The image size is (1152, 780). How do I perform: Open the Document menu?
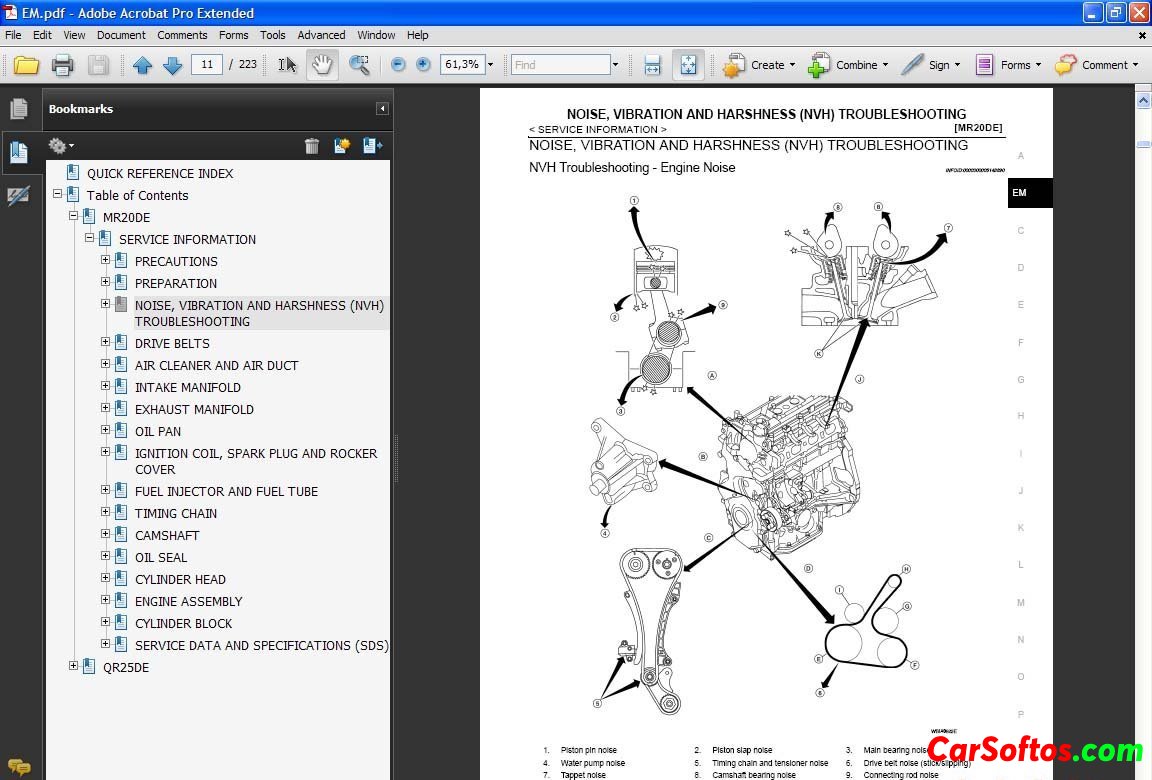tap(121, 35)
